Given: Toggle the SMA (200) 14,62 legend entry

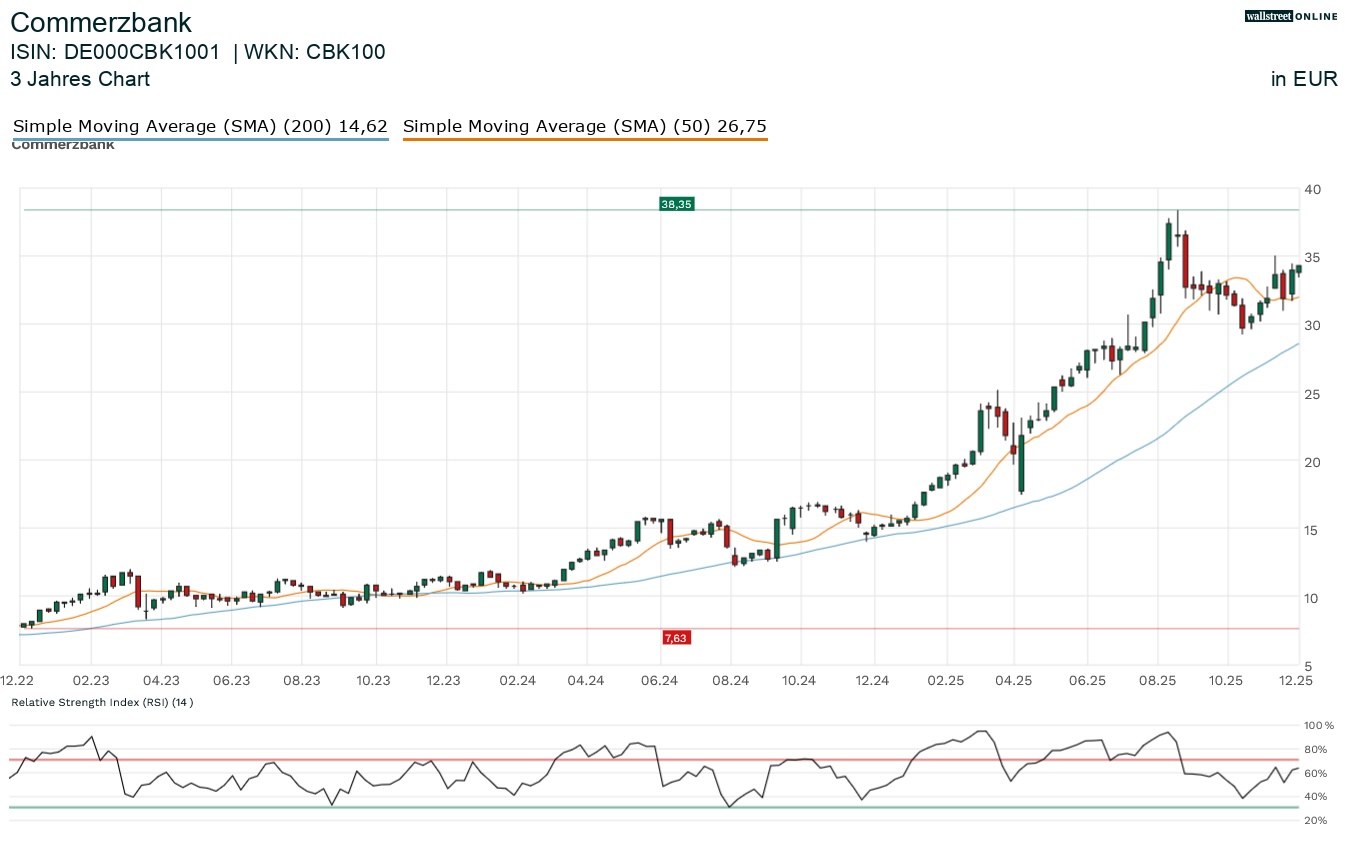Looking at the screenshot, I should click(x=199, y=126).
